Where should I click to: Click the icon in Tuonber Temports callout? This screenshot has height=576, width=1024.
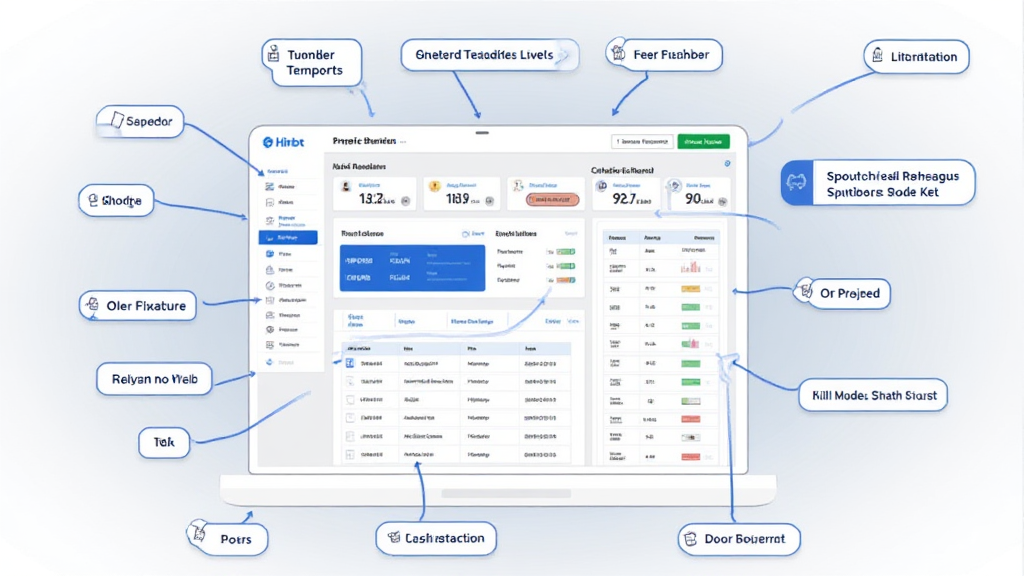tap(273, 56)
